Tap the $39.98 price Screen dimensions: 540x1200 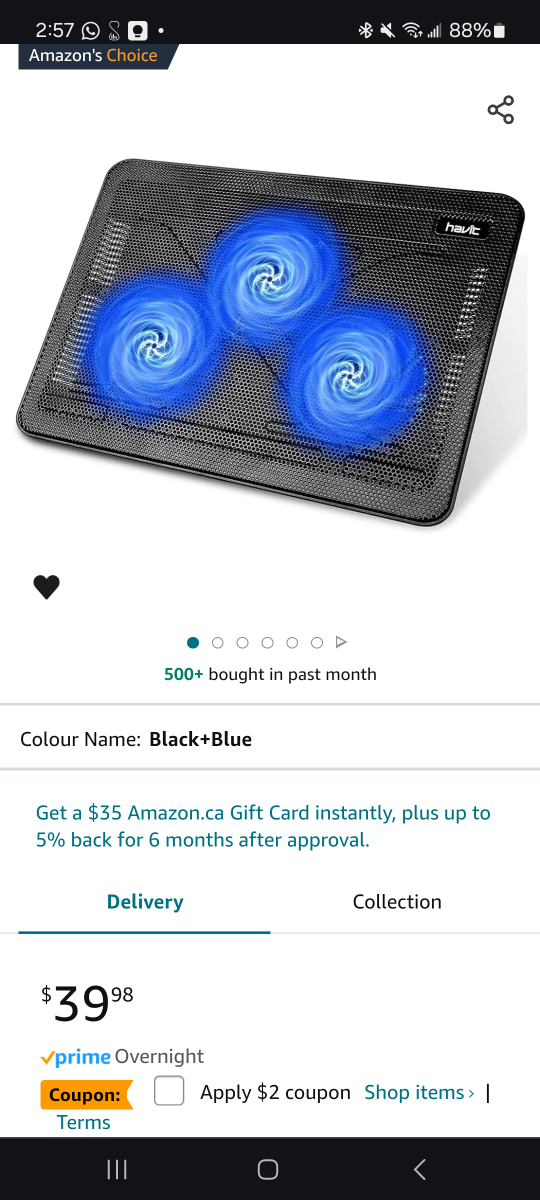(x=87, y=1003)
